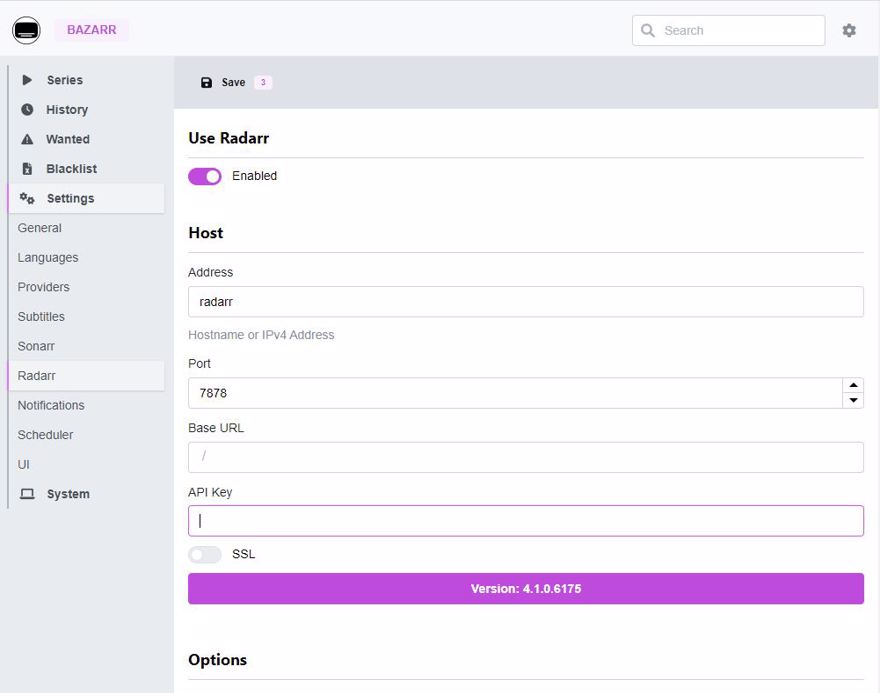880x693 pixels.
Task: Click the search magnifier icon
Action: [x=648, y=30]
